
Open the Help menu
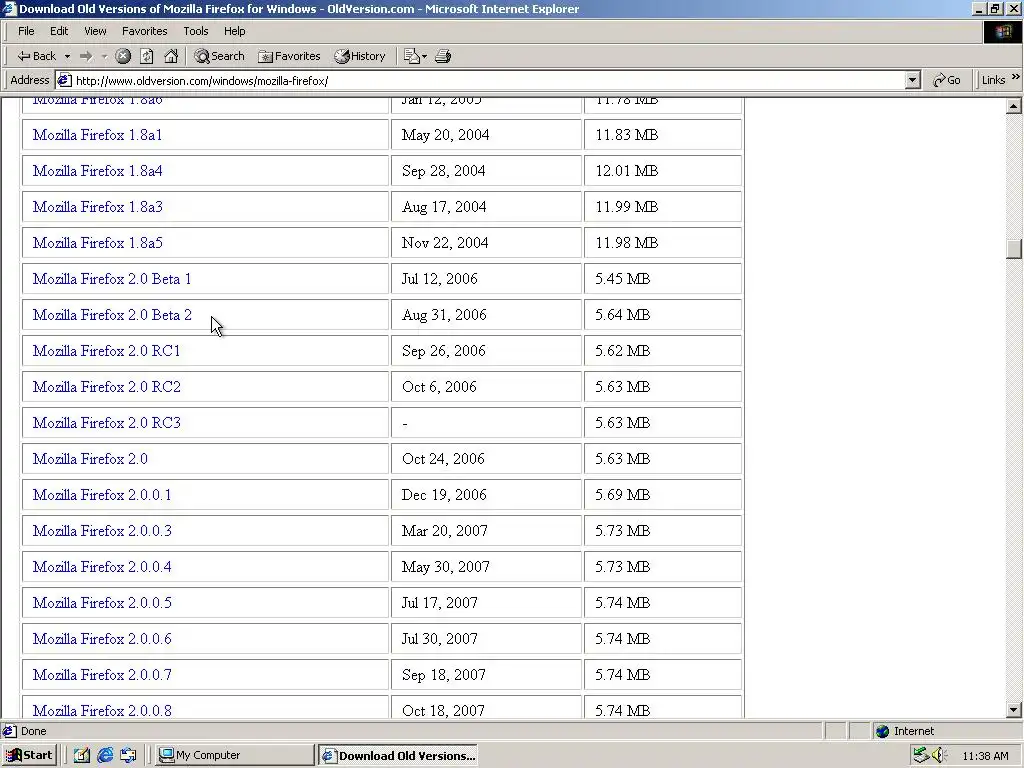point(234,31)
